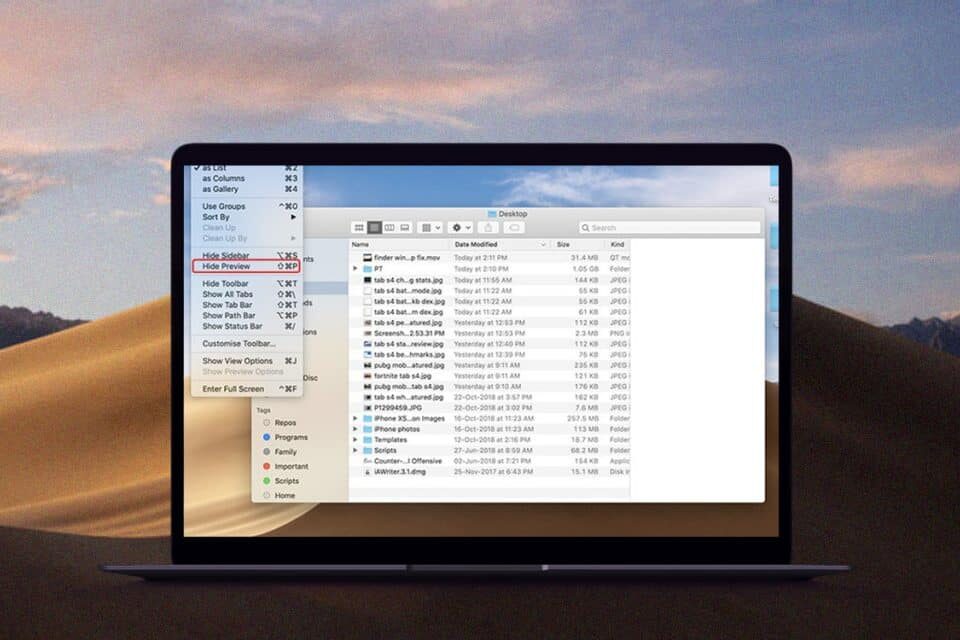Choose 'as Columns' view option
960x640 pixels.
tap(223, 178)
